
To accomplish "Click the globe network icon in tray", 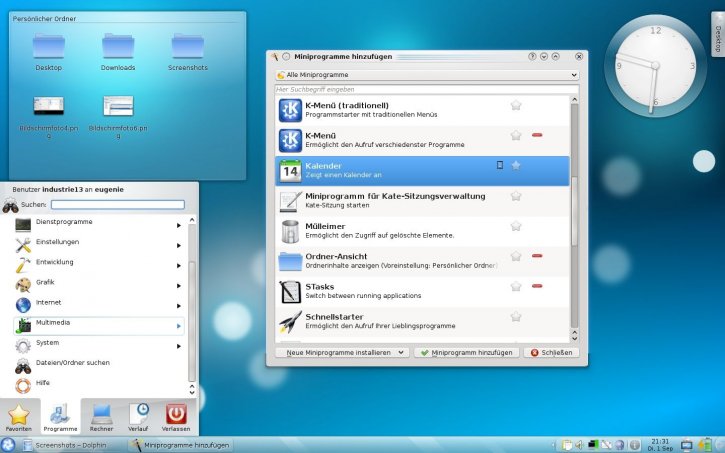I will [620, 445].
